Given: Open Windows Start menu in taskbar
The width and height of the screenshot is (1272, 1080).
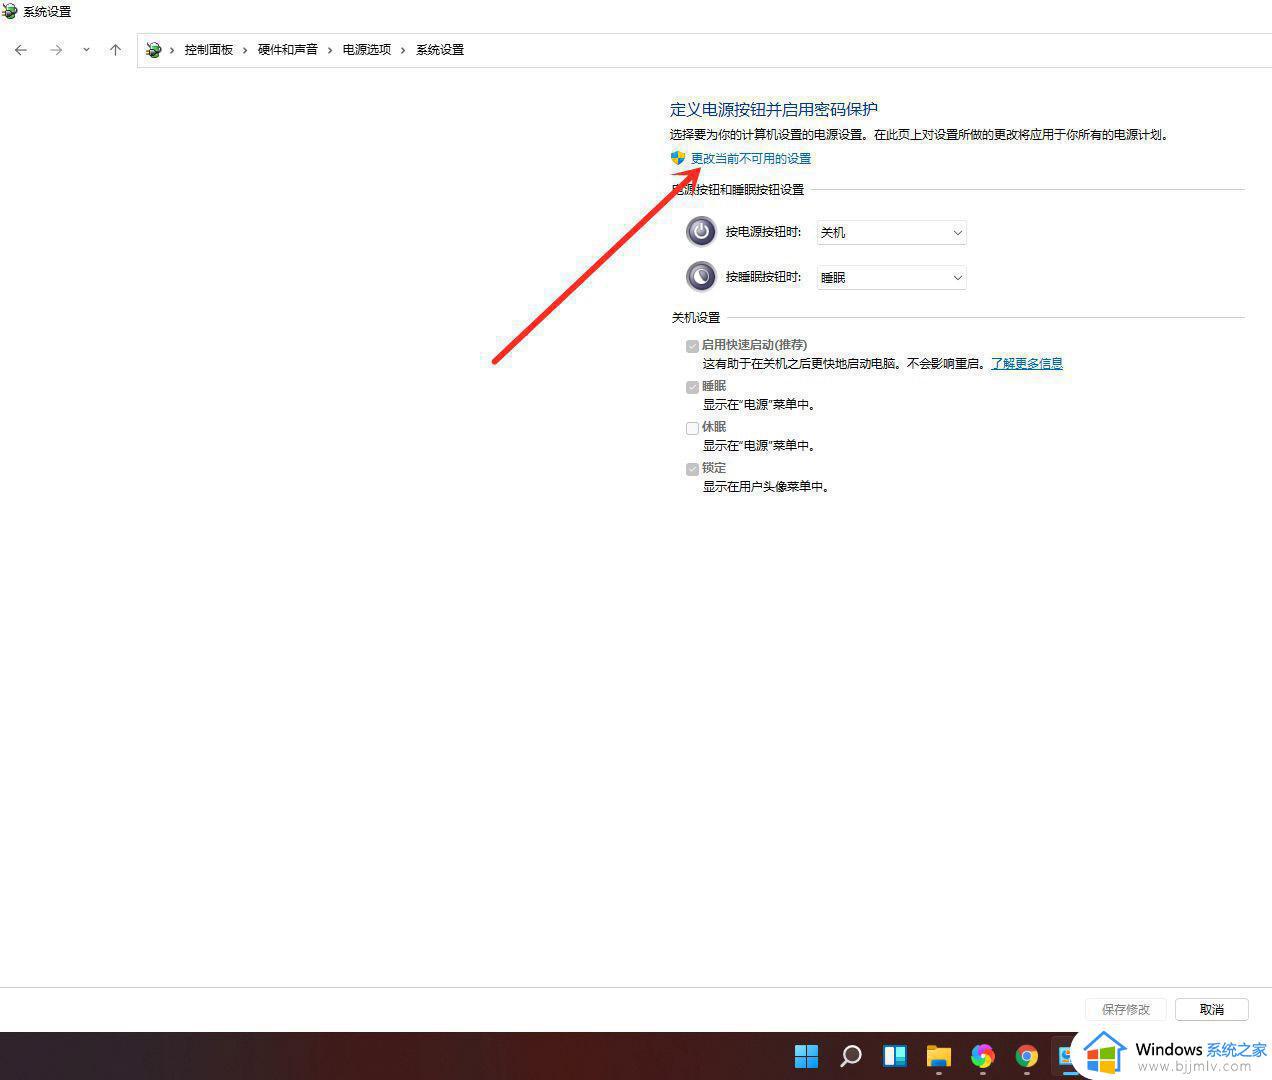Looking at the screenshot, I should (x=806, y=1056).
